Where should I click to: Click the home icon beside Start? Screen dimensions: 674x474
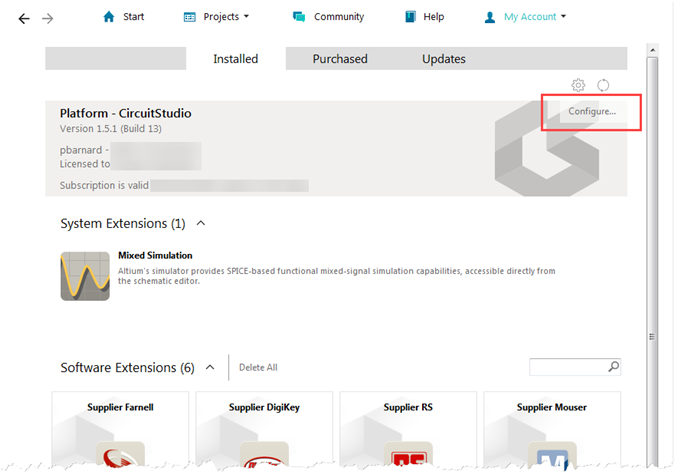109,17
